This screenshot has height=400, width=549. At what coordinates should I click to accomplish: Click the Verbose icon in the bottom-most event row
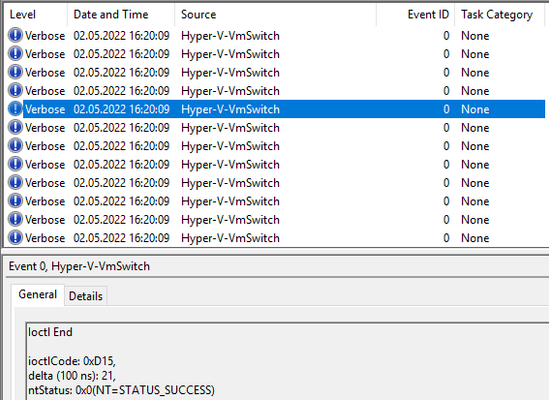15,237
